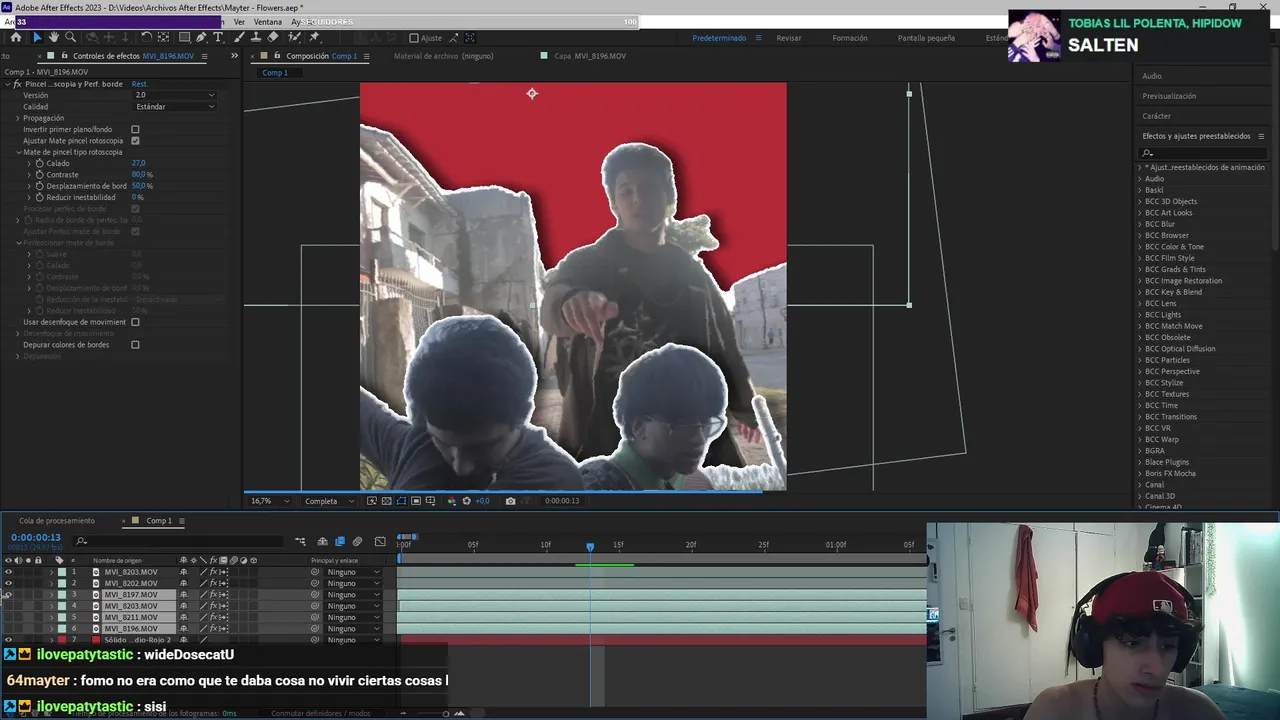
Task: Select the Zoom magnifier tool
Action: point(70,37)
